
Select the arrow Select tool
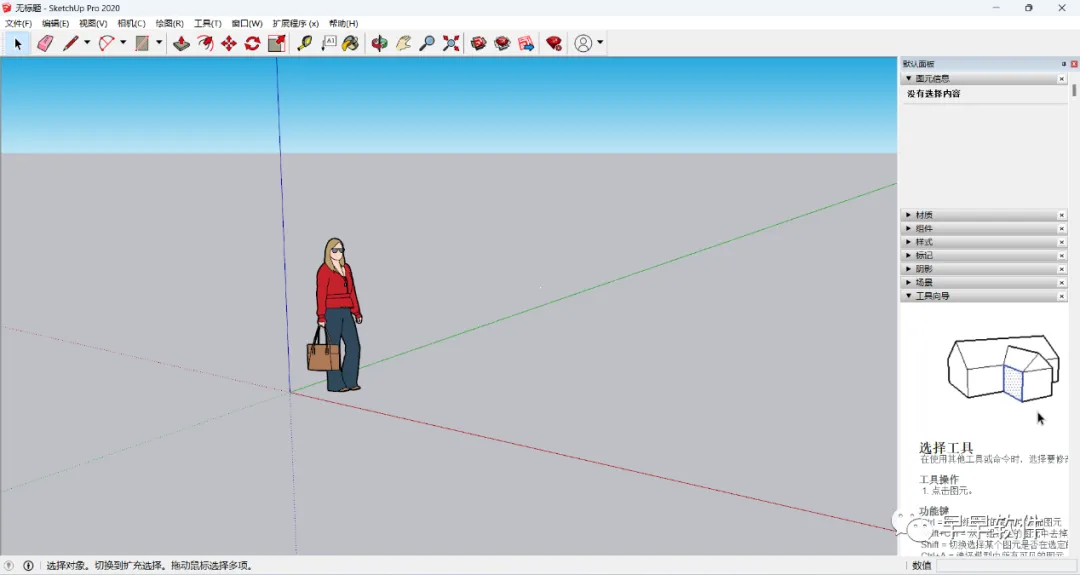point(18,43)
